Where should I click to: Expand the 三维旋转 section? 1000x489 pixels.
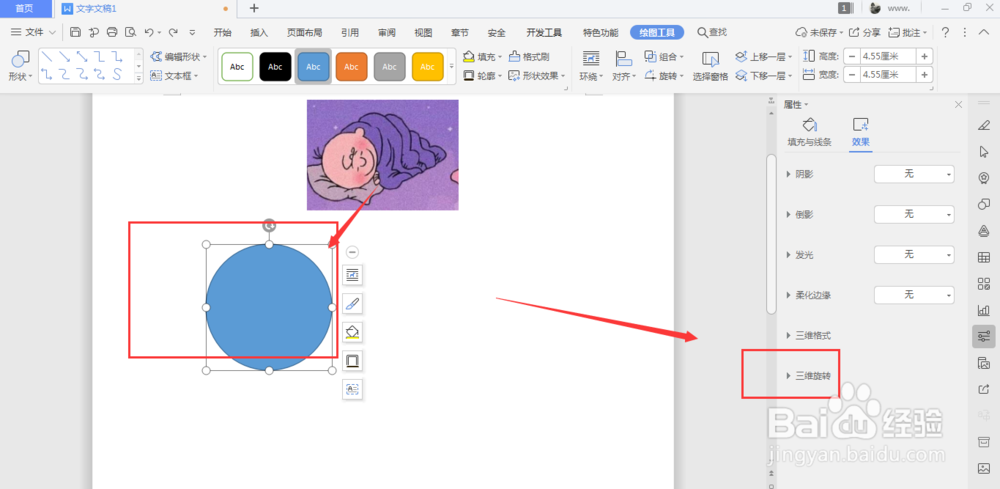click(809, 376)
